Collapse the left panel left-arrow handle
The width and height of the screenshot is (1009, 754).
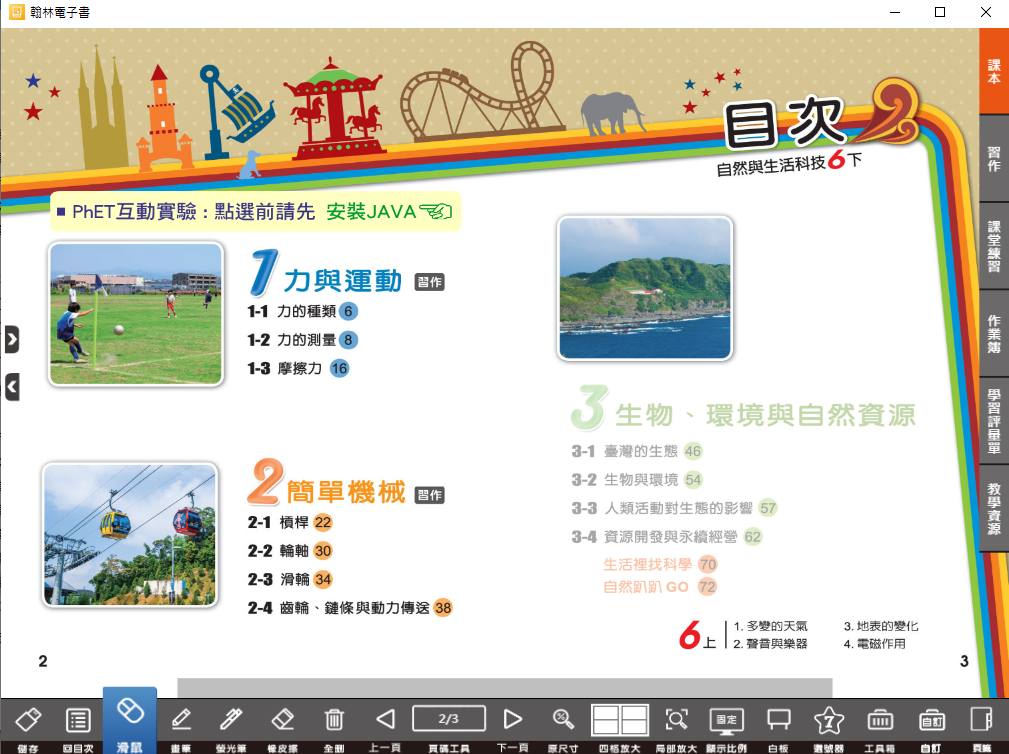point(11,386)
